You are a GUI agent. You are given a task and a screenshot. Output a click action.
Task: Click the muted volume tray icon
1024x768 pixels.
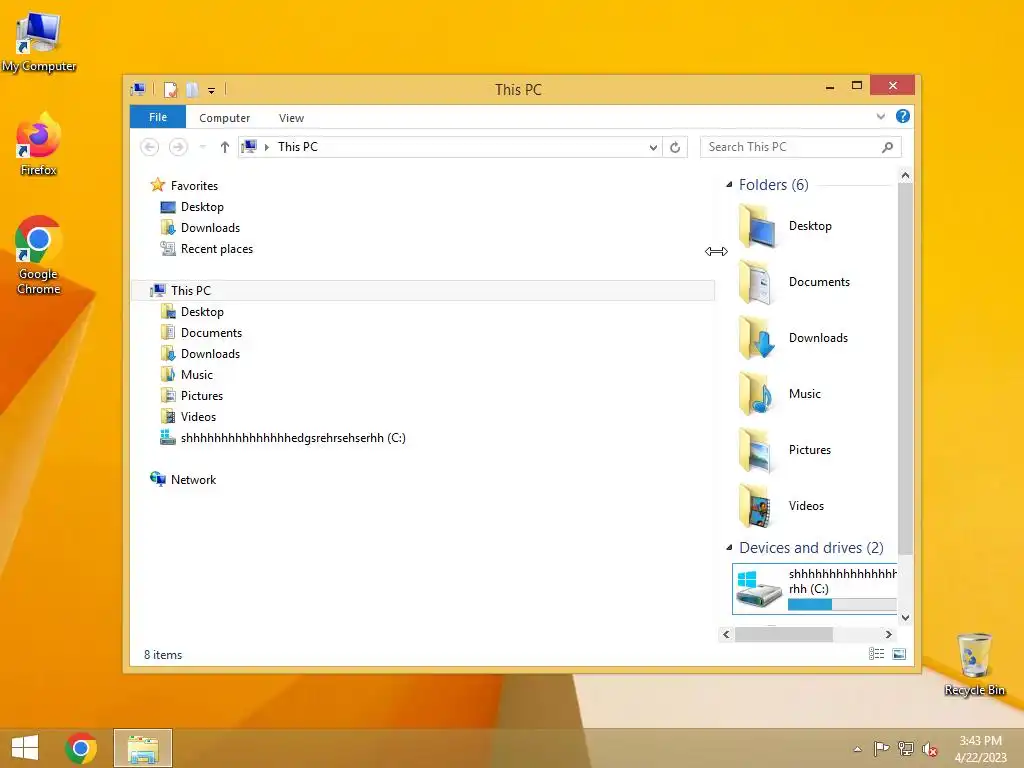(x=930, y=750)
